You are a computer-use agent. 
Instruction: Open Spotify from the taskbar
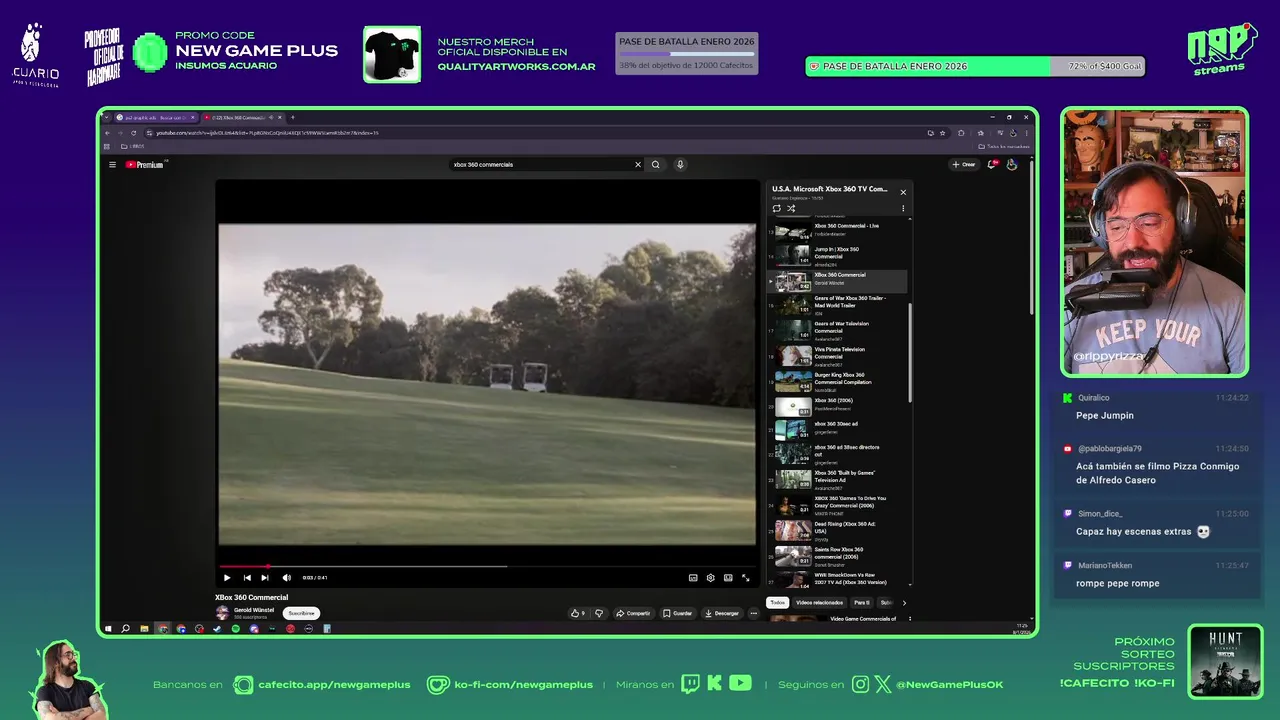pyautogui.click(x=236, y=629)
